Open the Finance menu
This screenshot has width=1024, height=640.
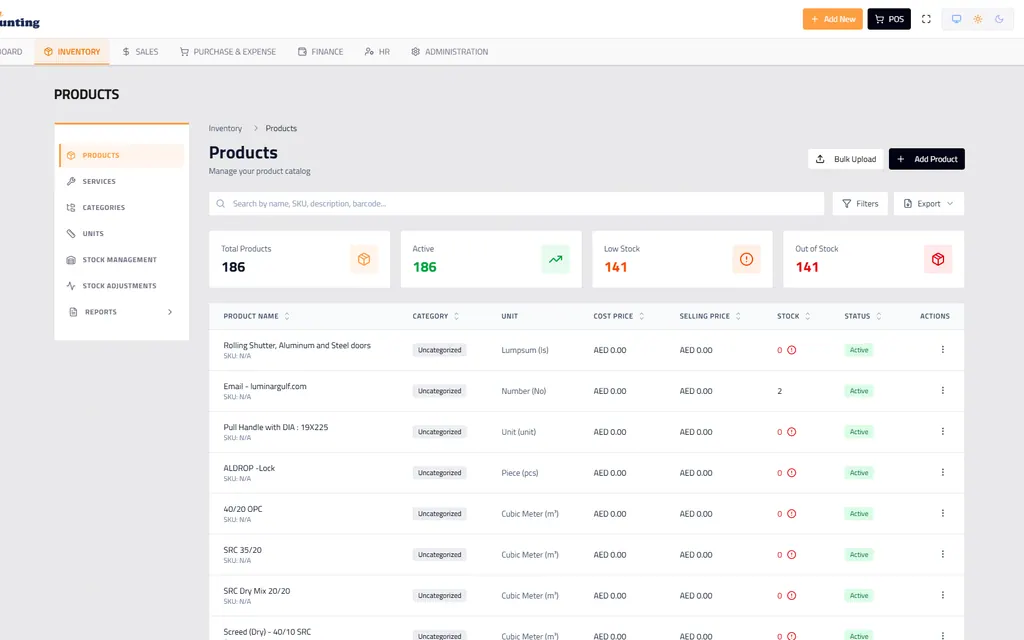tap(320, 52)
